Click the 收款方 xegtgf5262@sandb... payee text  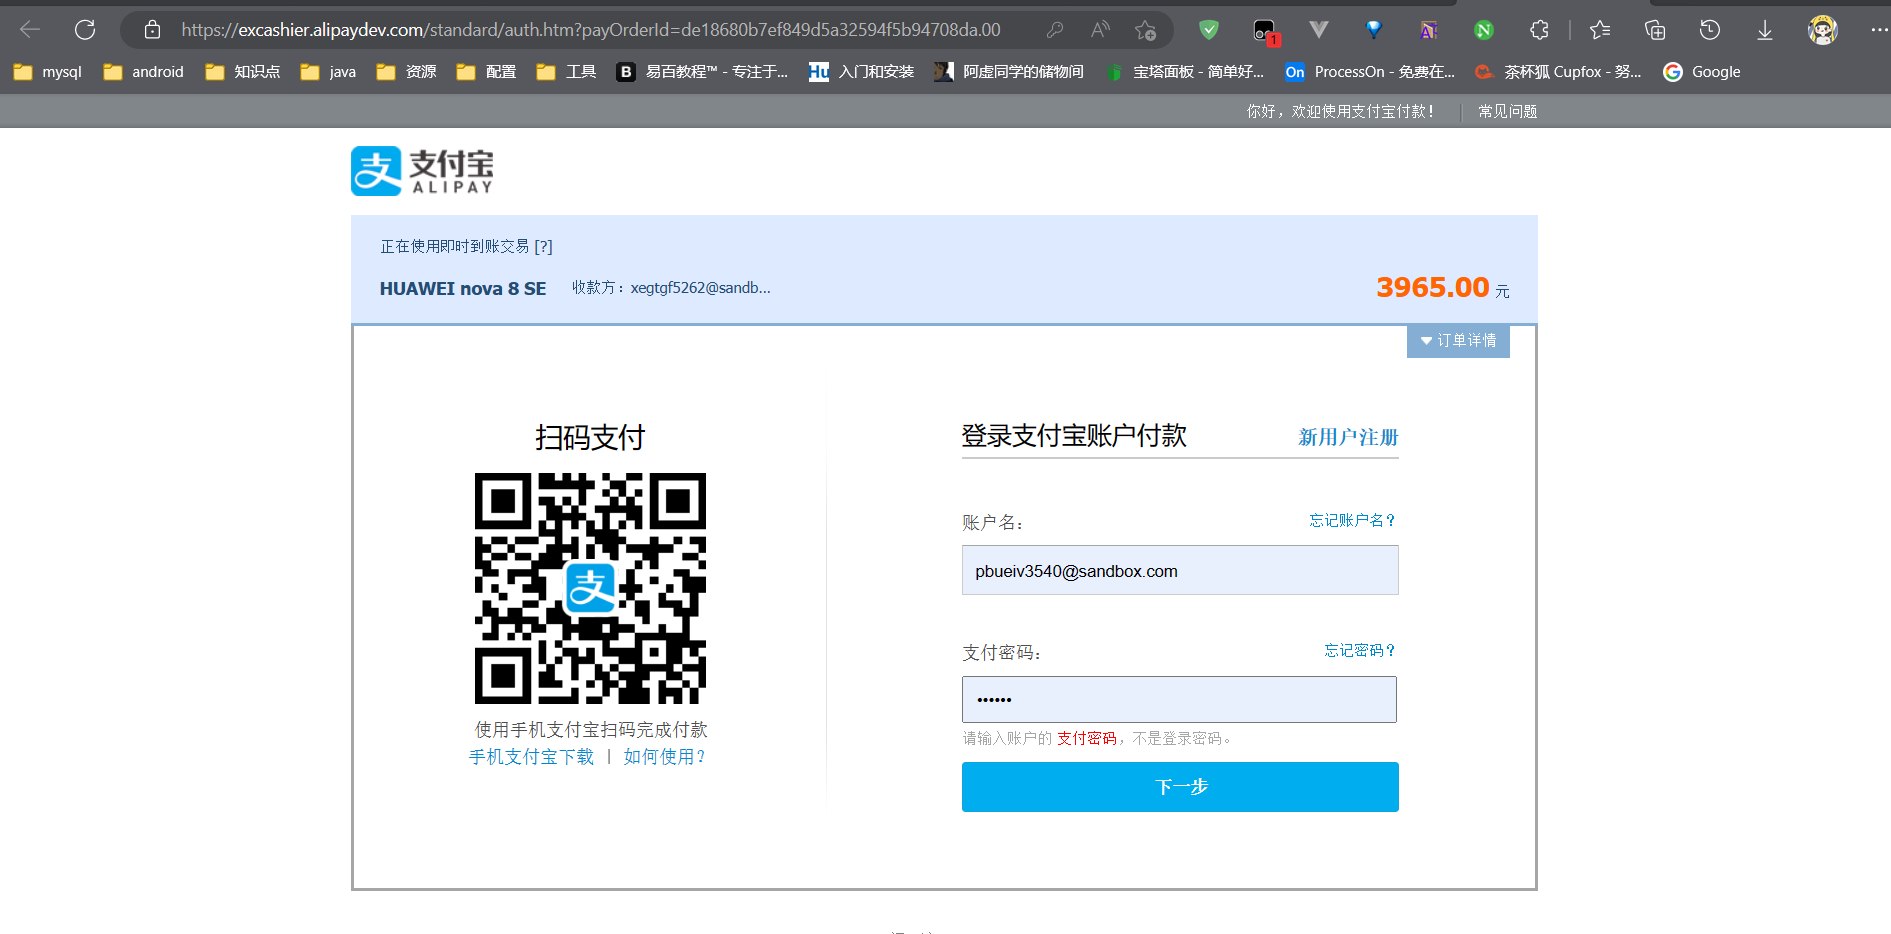pyautogui.click(x=671, y=288)
